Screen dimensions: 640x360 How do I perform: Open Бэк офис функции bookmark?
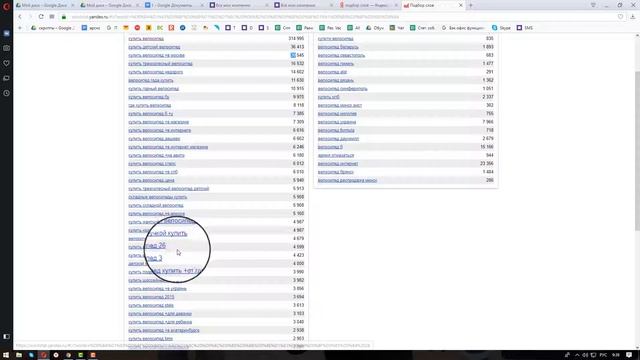pyautogui.click(x=463, y=28)
